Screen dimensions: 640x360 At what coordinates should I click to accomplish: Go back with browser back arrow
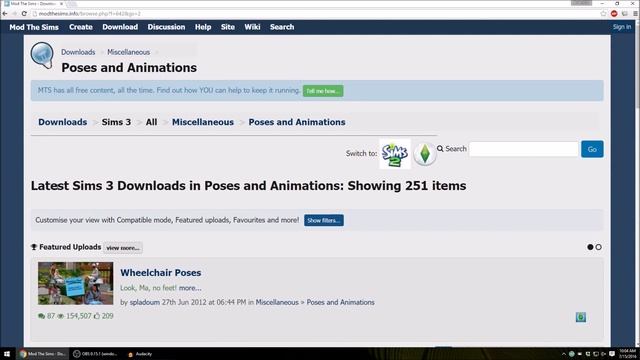coord(5,13)
